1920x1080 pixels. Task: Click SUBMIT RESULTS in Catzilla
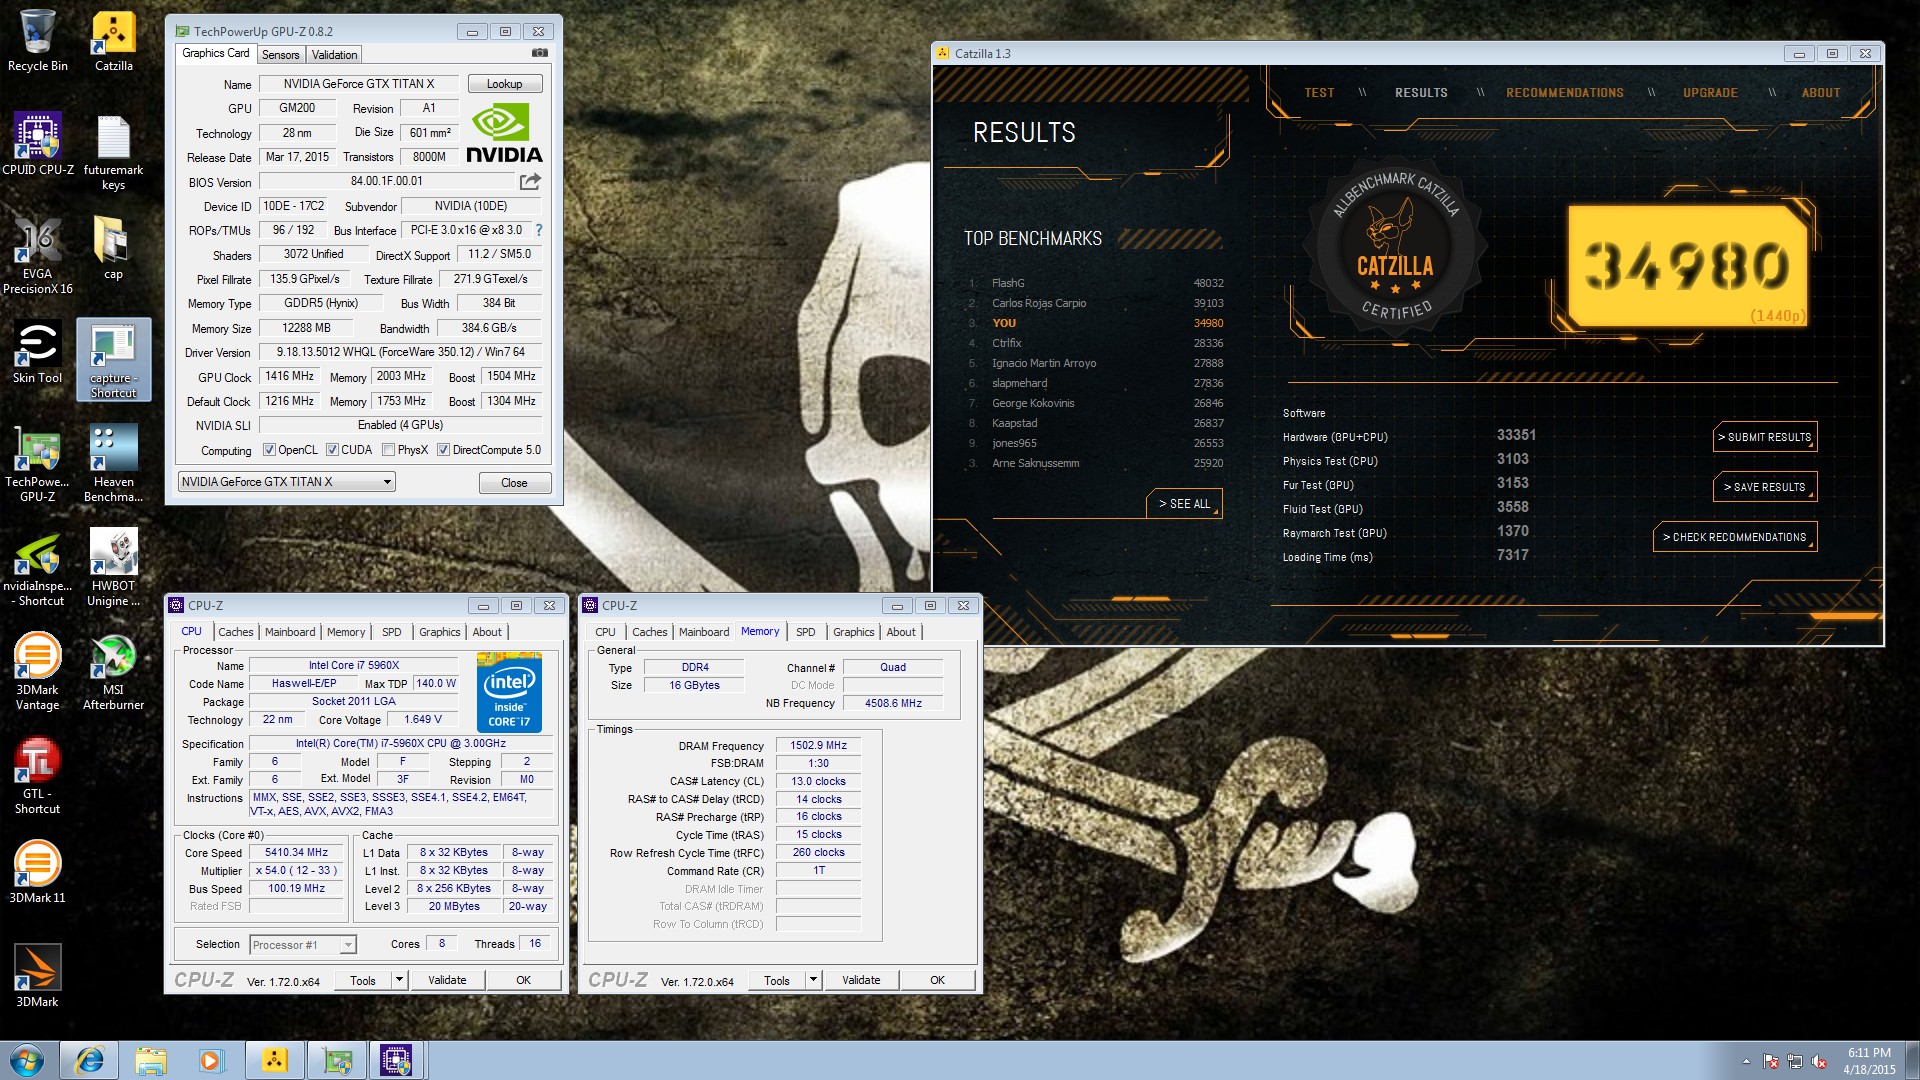click(x=1765, y=437)
